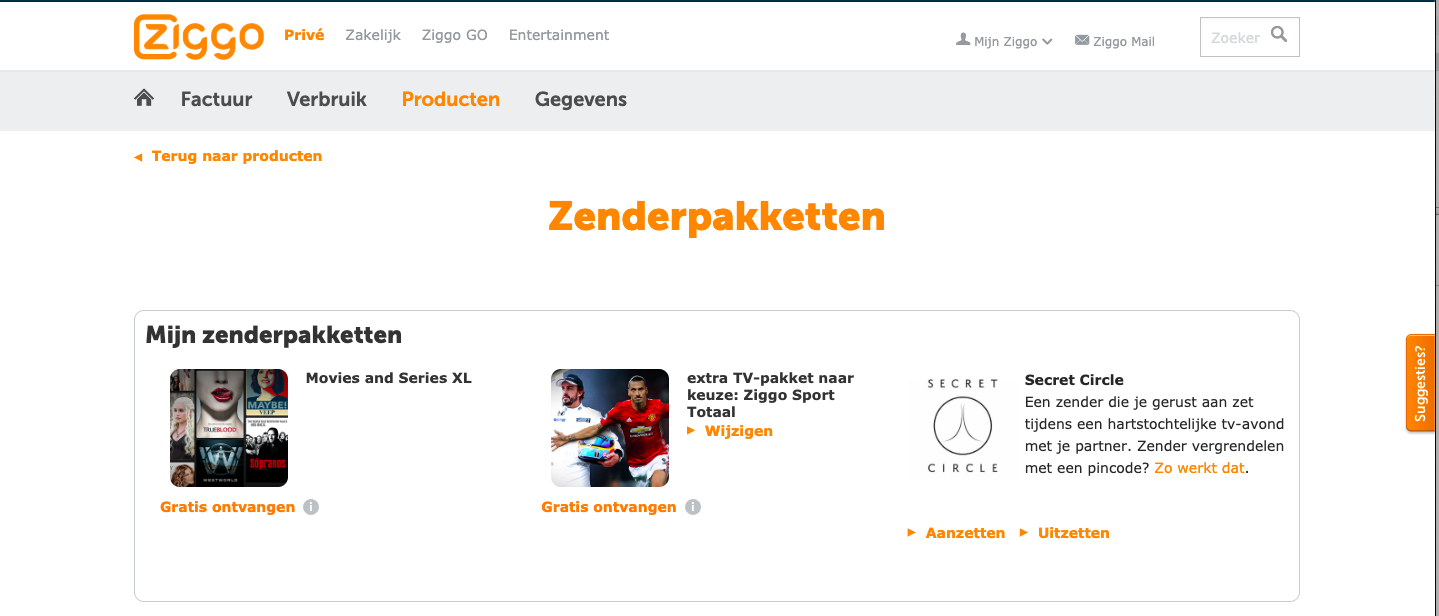
Task: Open the Factuur tab
Action: click(x=216, y=99)
